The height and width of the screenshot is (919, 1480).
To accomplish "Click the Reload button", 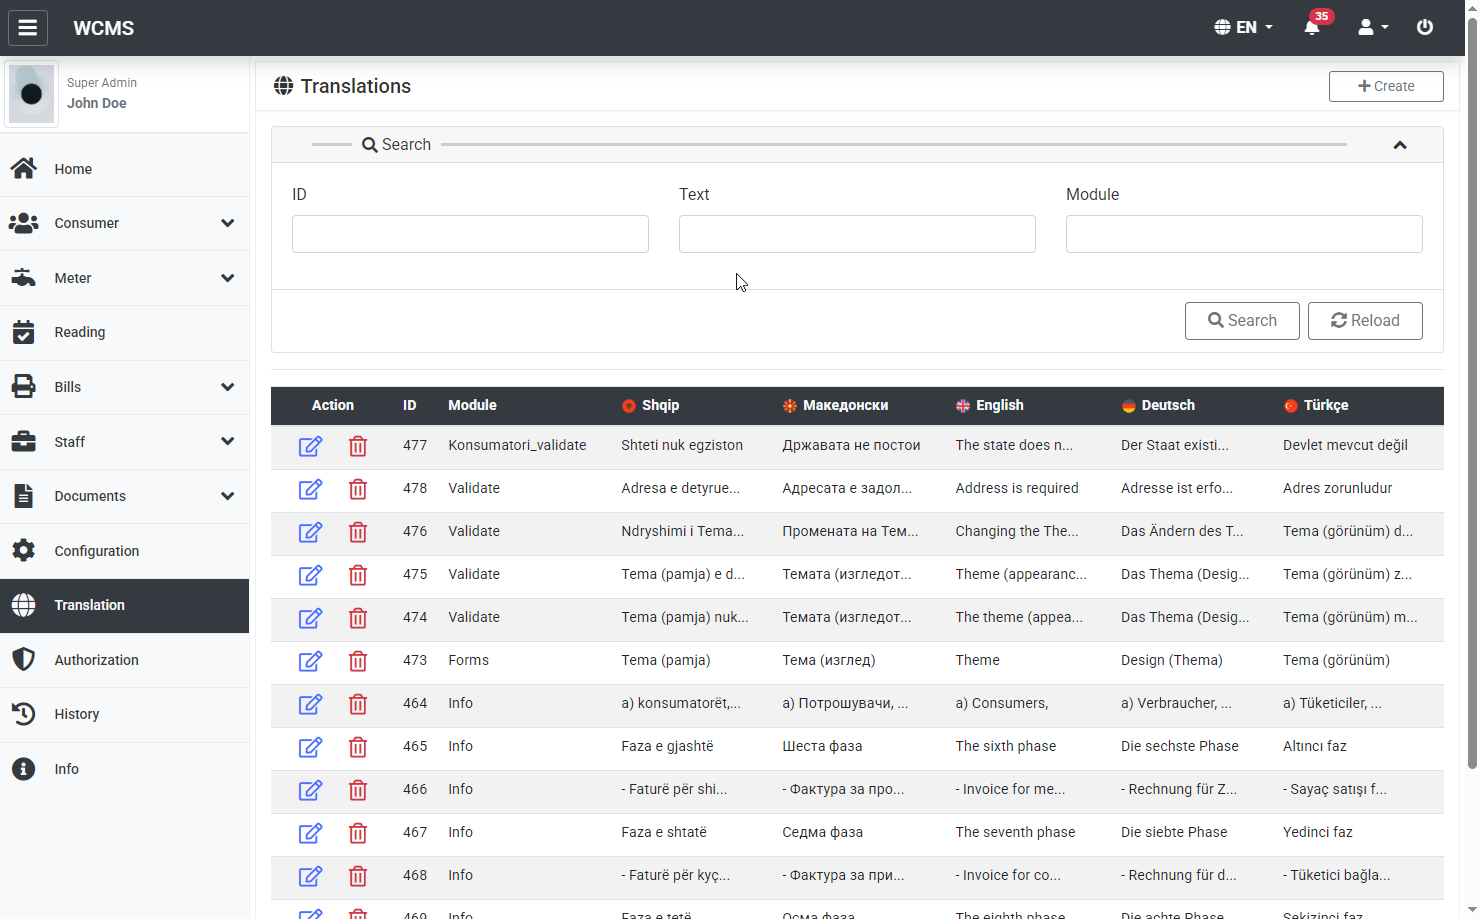I will pos(1365,321).
